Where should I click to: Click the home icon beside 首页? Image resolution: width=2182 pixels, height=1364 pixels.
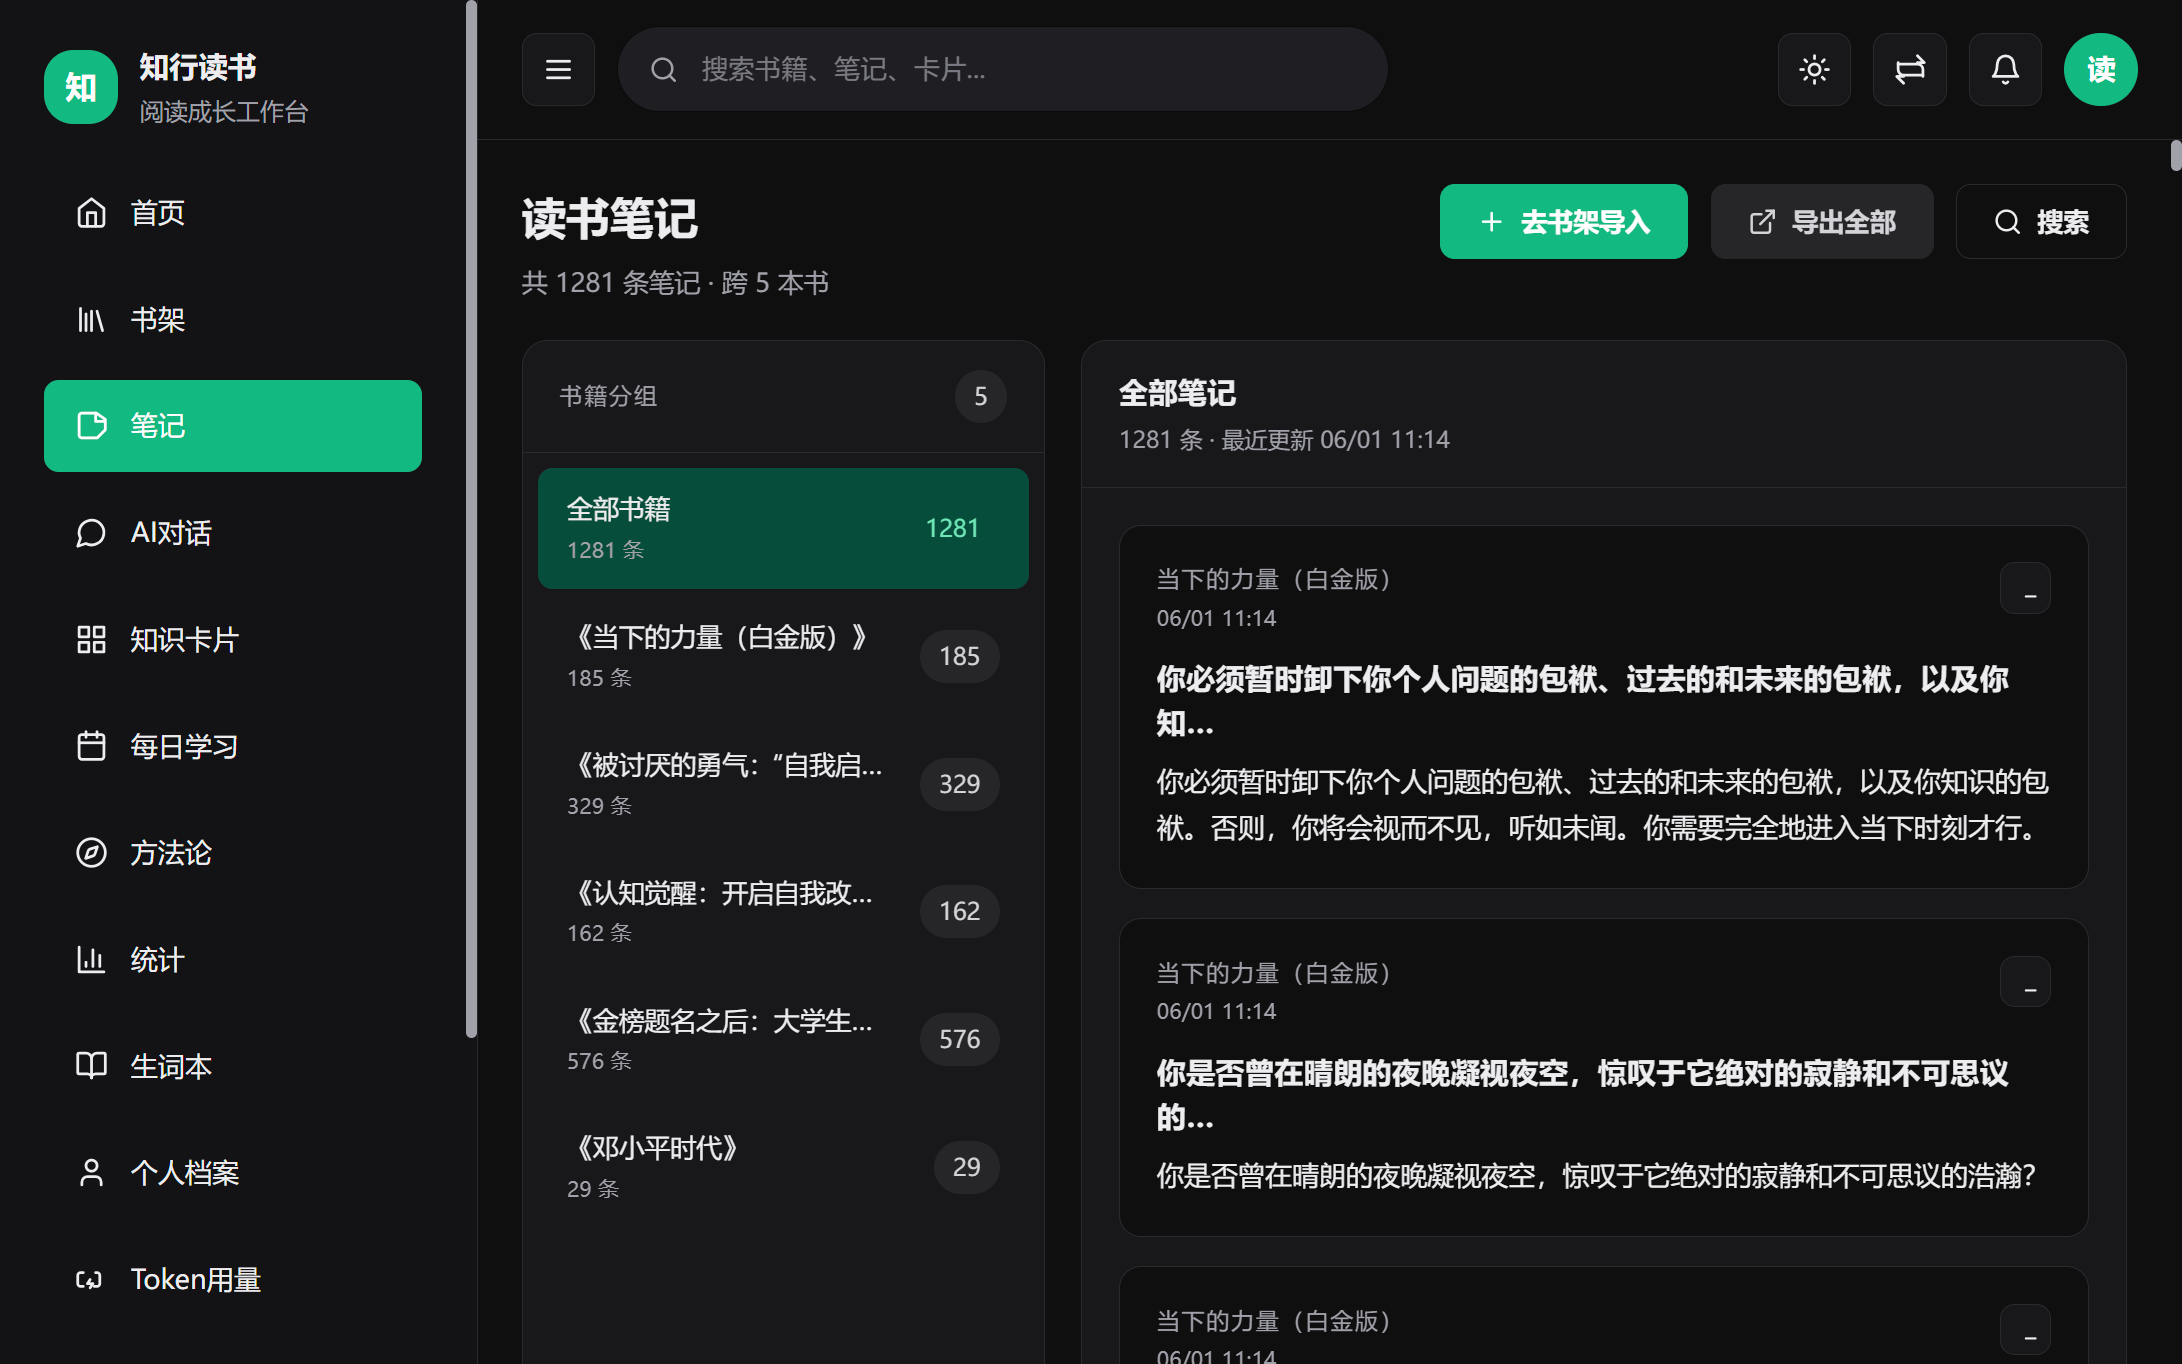(91, 213)
